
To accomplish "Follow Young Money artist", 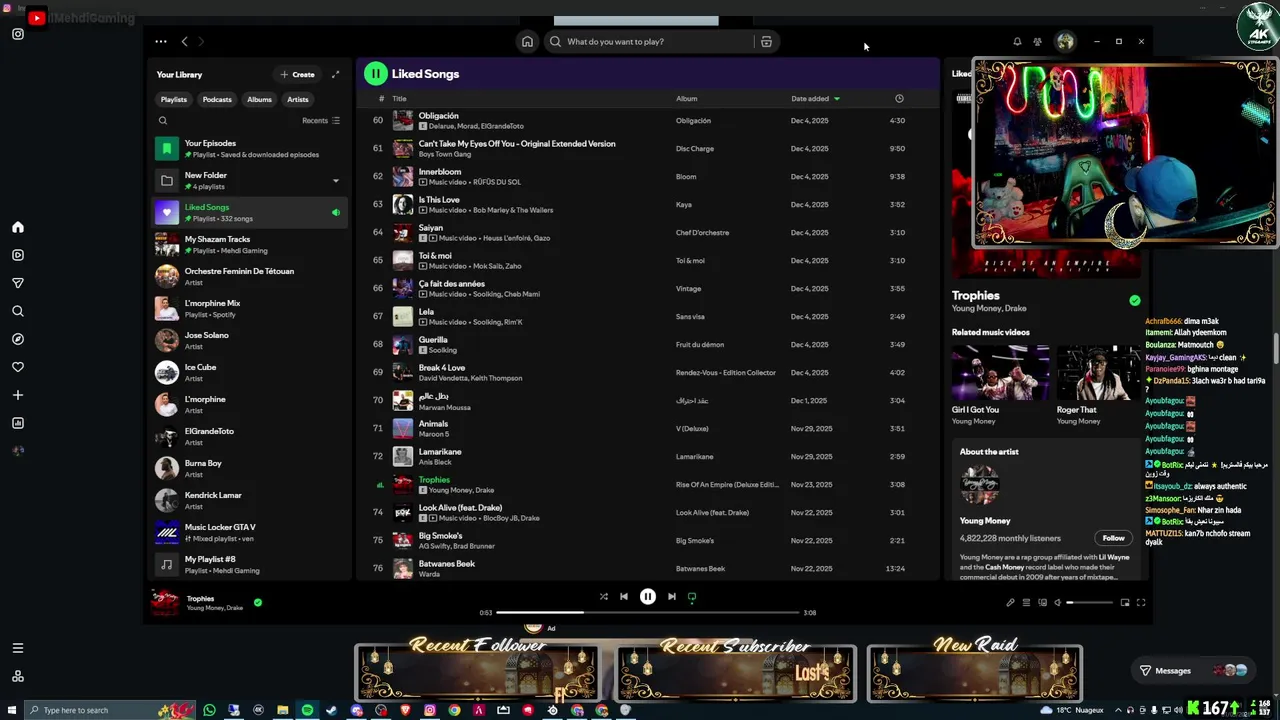I will (1113, 538).
